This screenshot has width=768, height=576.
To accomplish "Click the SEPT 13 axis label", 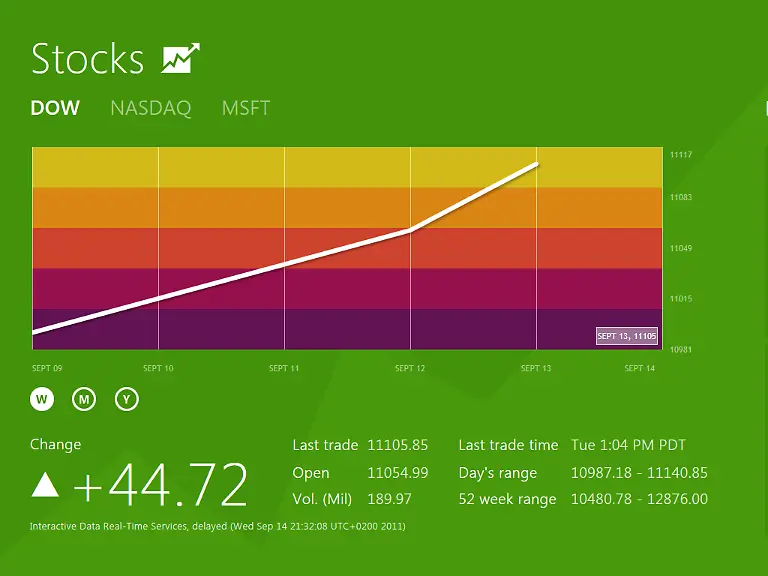I will coord(536,368).
